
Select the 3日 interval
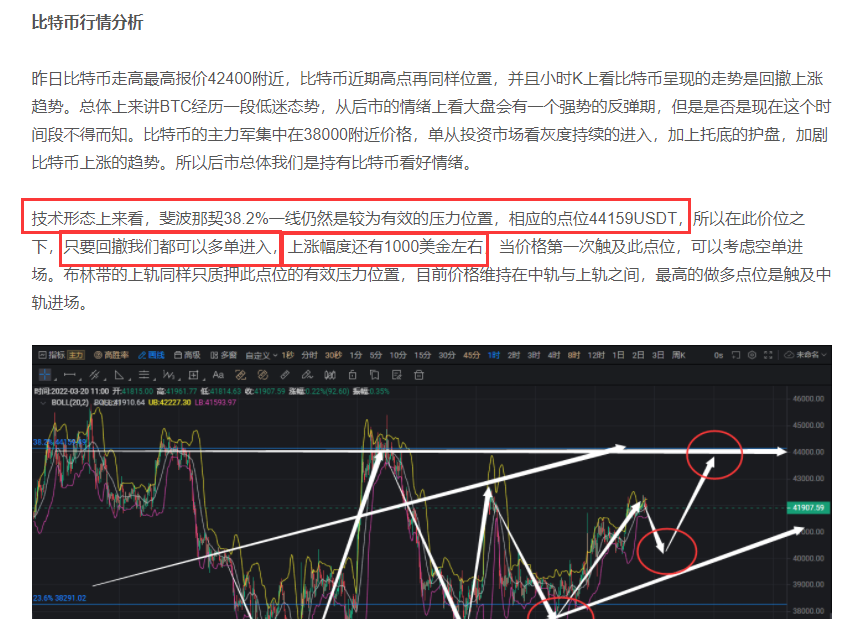coord(658,355)
